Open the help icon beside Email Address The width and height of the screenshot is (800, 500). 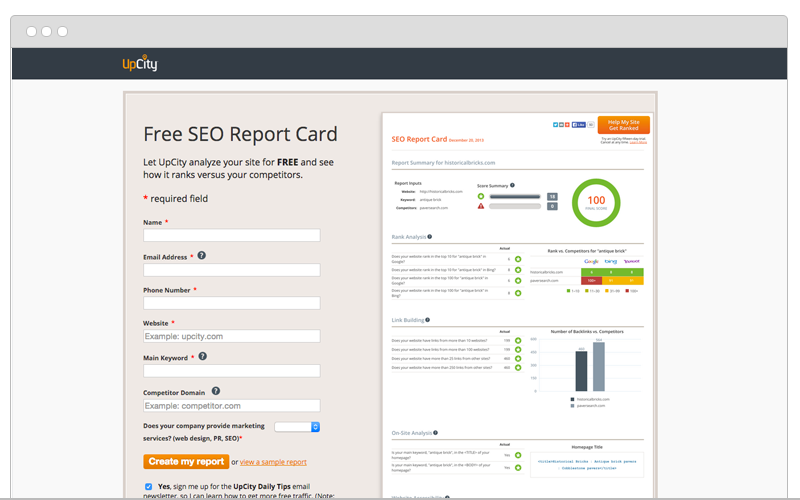point(202,255)
